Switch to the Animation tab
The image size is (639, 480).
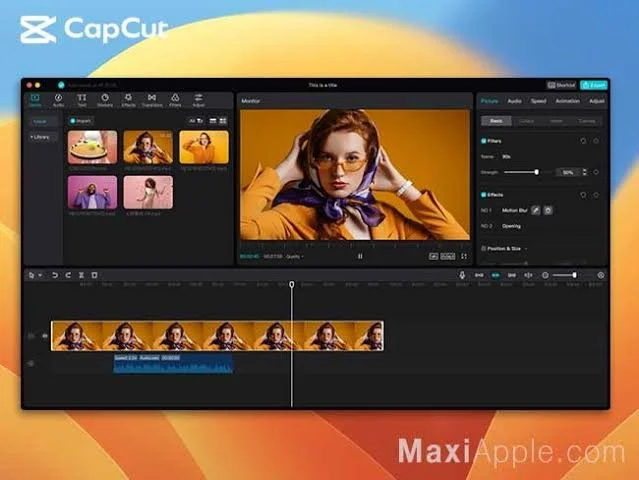click(x=567, y=101)
